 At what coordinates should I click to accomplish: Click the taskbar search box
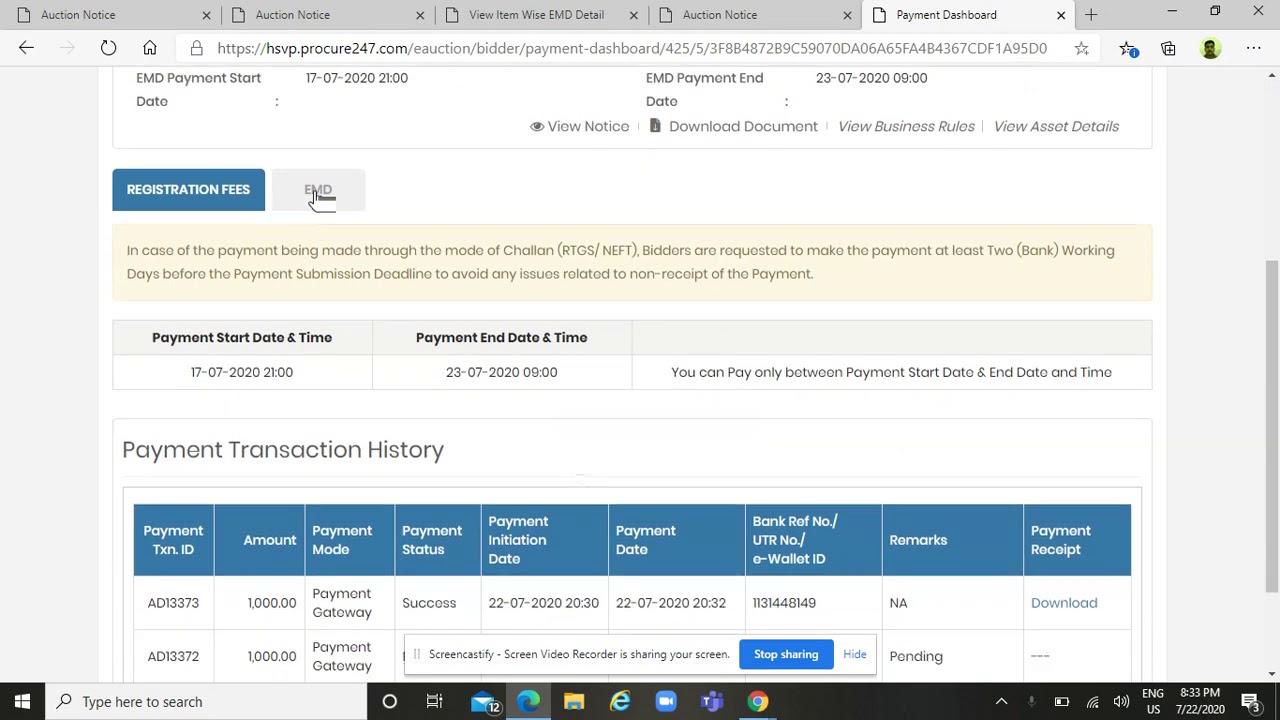[206, 702]
